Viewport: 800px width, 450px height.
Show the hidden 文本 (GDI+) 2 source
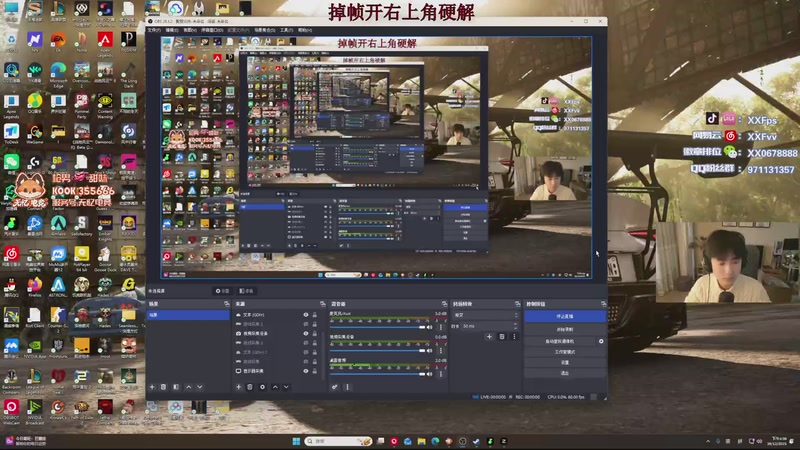[x=306, y=352]
